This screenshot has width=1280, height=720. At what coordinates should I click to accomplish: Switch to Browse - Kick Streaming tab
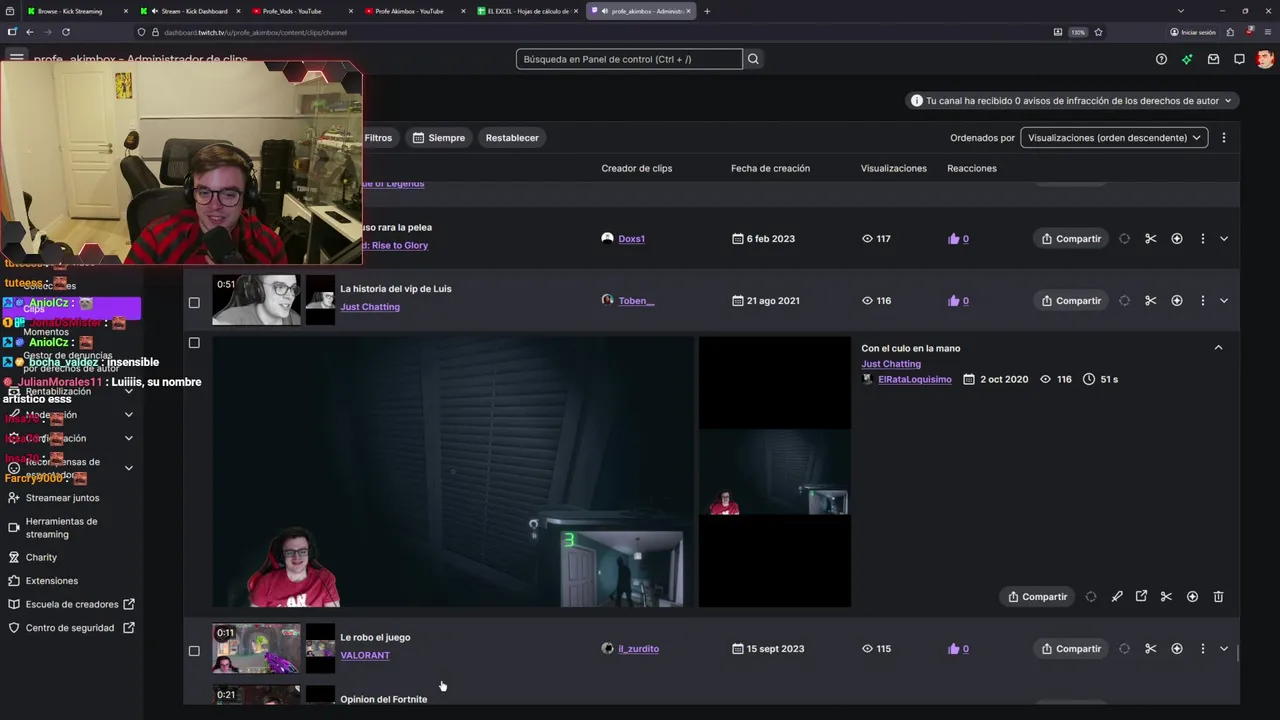click(x=76, y=11)
